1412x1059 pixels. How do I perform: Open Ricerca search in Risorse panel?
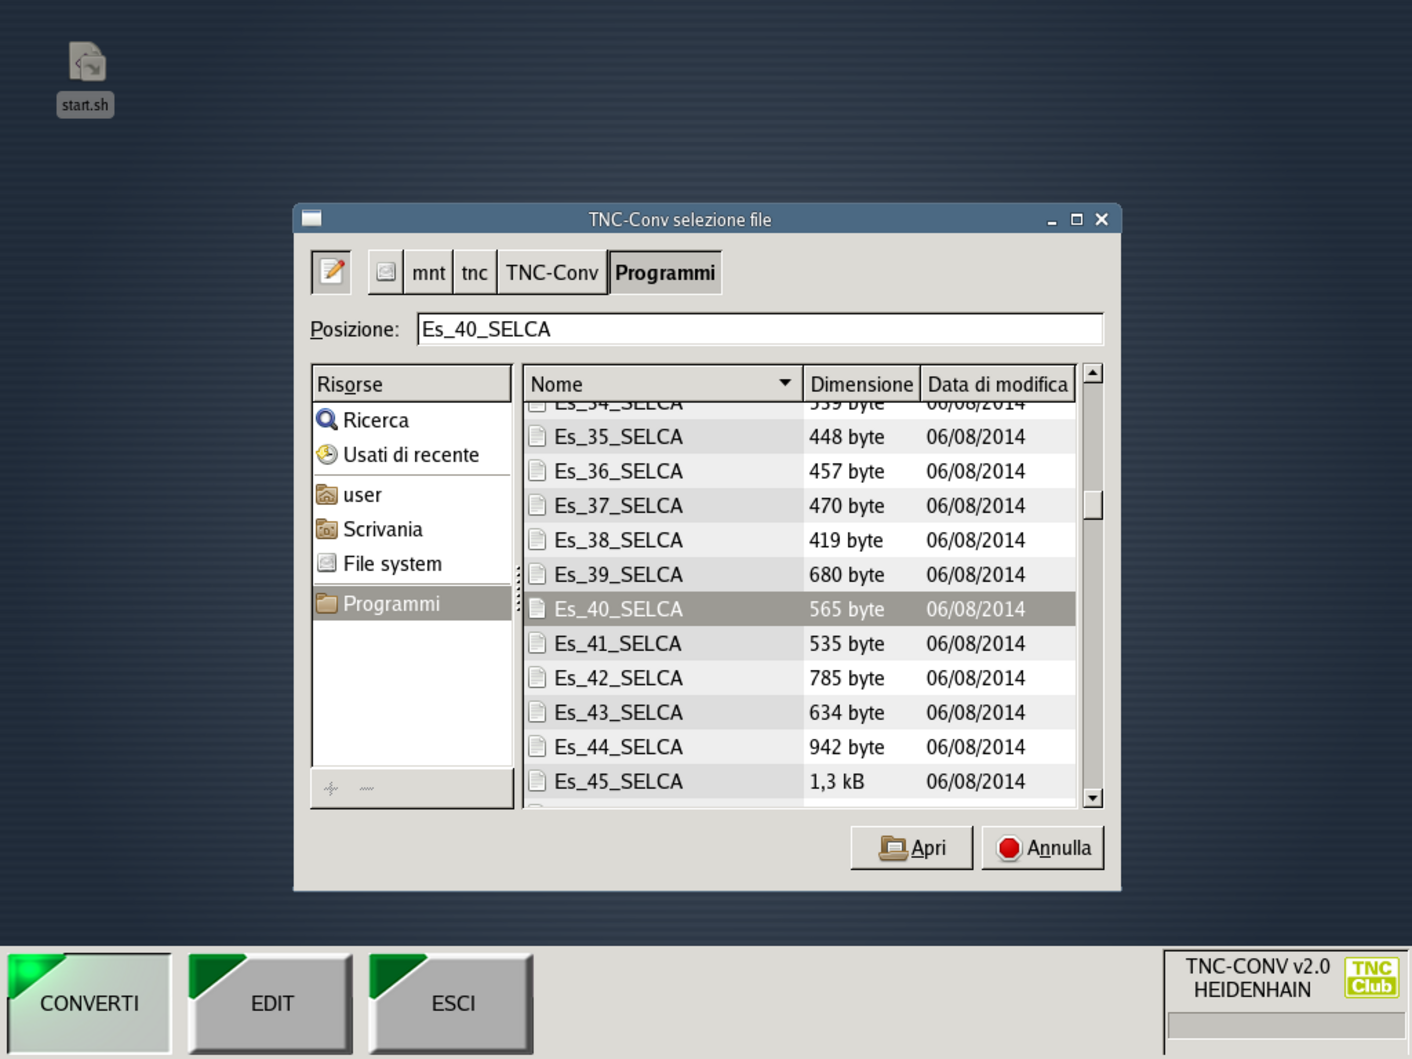click(375, 420)
